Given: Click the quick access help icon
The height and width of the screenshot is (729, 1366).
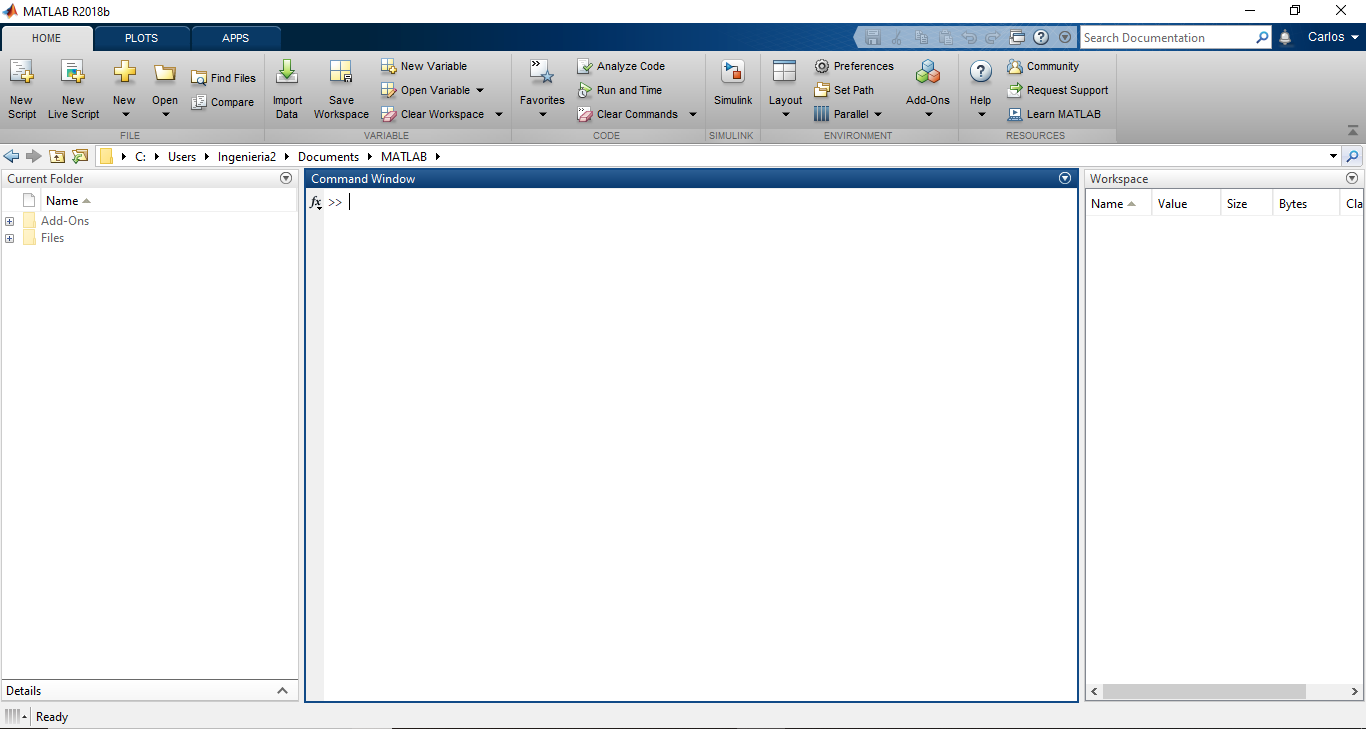Looking at the screenshot, I should click(x=1041, y=38).
